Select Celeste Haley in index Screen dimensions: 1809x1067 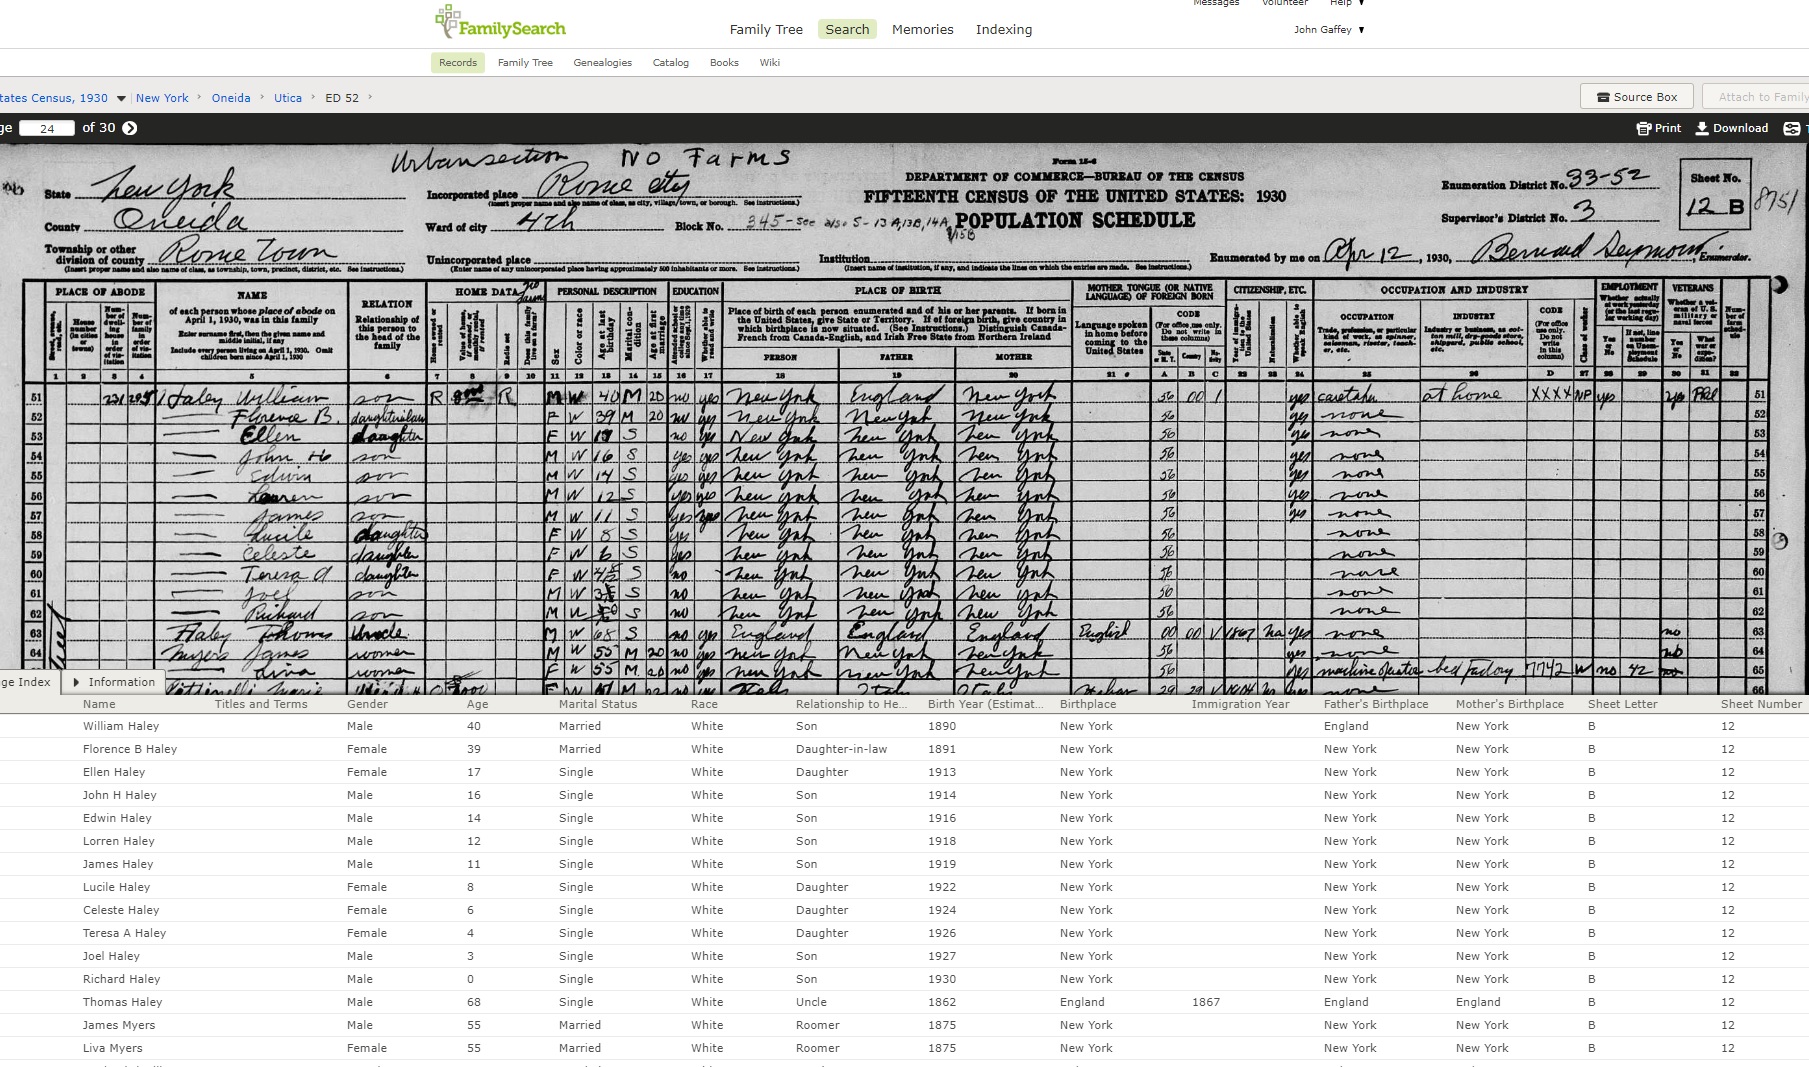(121, 910)
